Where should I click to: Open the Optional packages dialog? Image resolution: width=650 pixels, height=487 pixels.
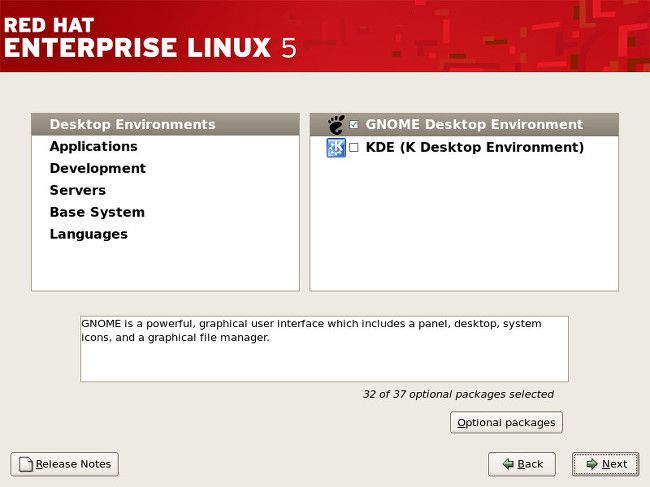[x=506, y=422]
